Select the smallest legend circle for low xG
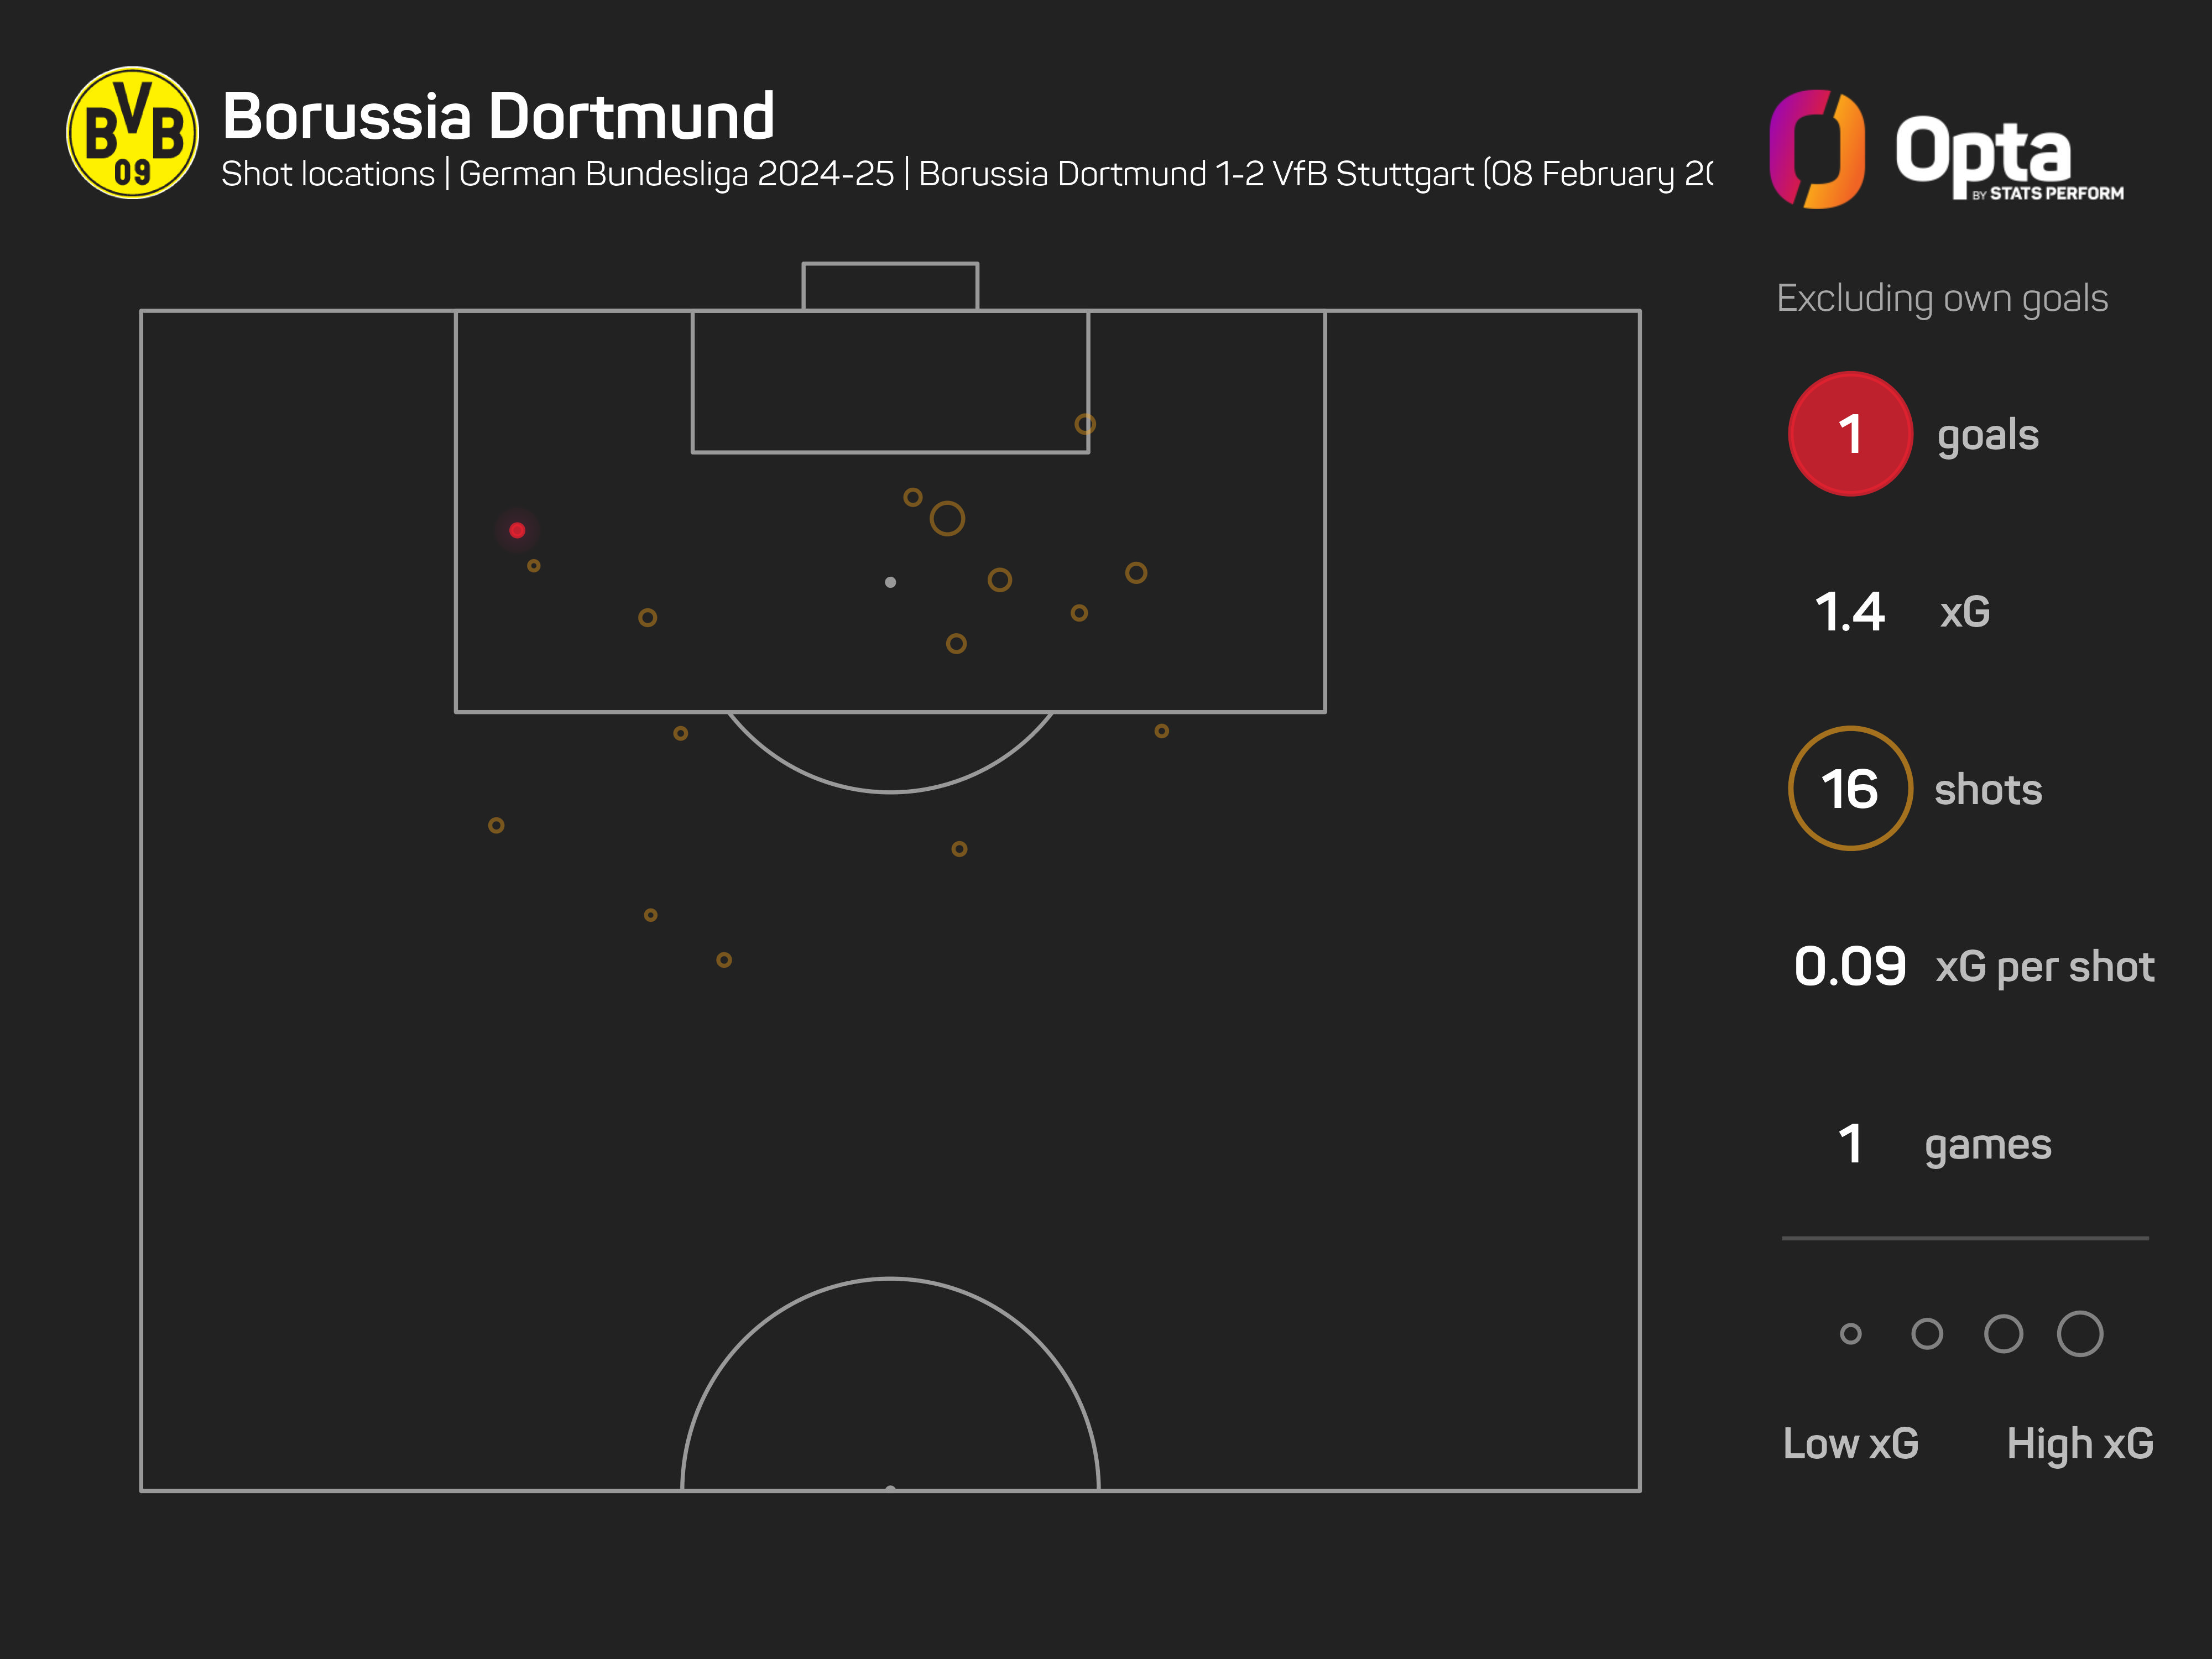 (x=1850, y=1334)
